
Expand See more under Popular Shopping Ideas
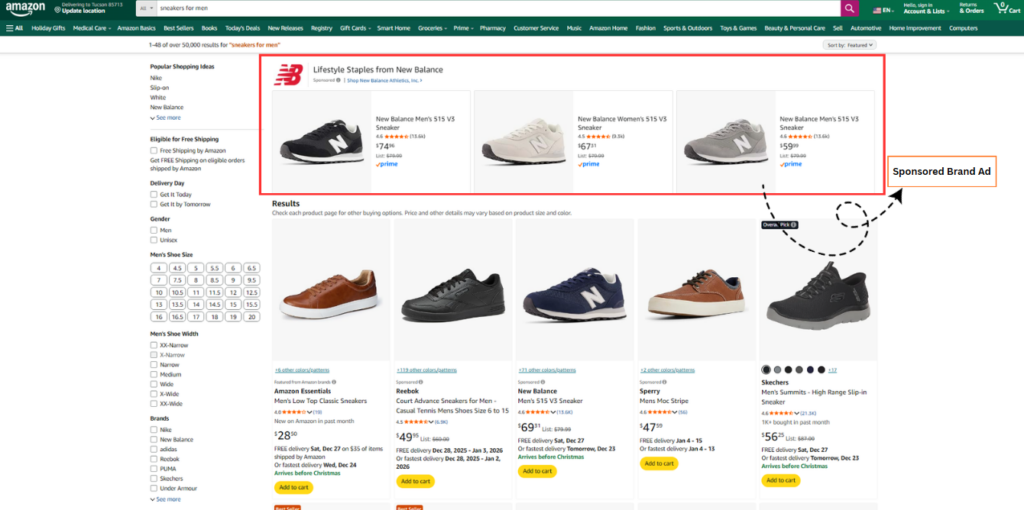(165, 118)
